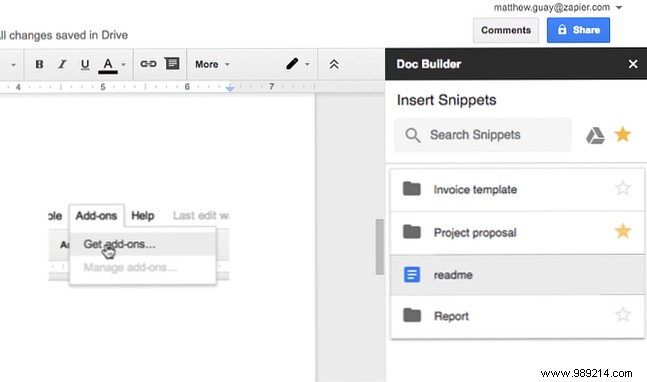The height and width of the screenshot is (382, 647).
Task: Open the text color dropdown arrow
Action: click(x=123, y=65)
